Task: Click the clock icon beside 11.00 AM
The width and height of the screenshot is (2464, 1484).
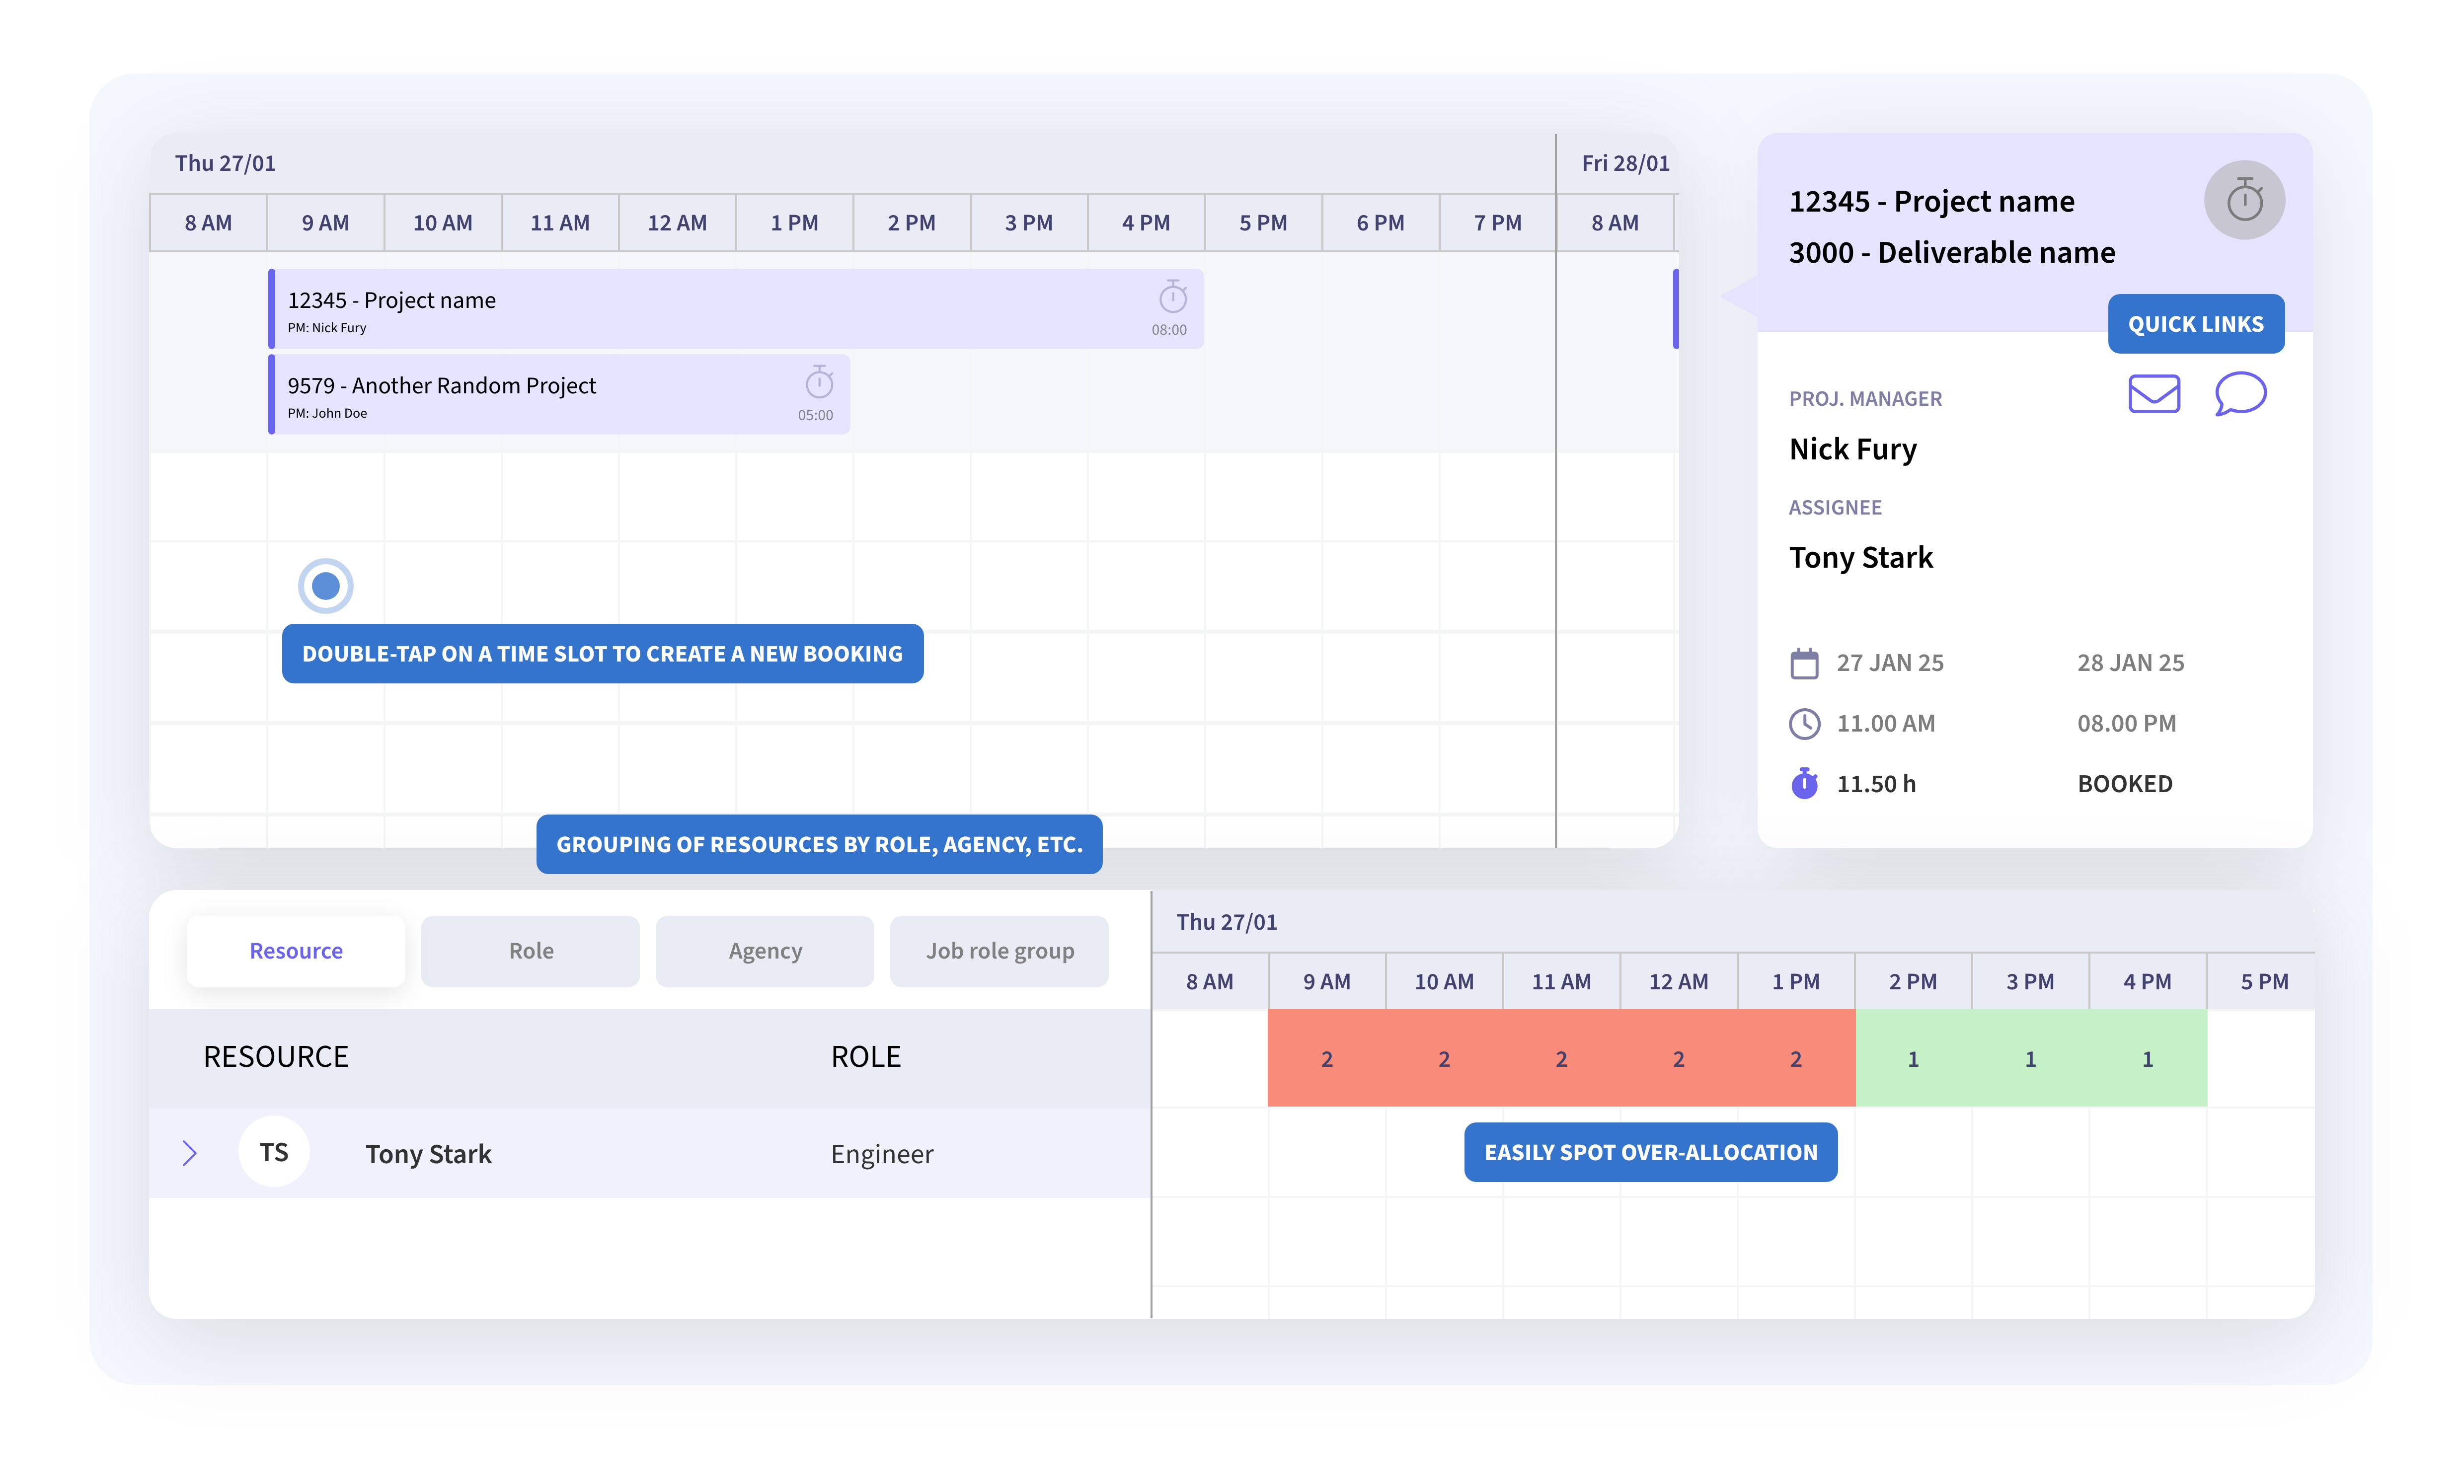Action: (1804, 723)
